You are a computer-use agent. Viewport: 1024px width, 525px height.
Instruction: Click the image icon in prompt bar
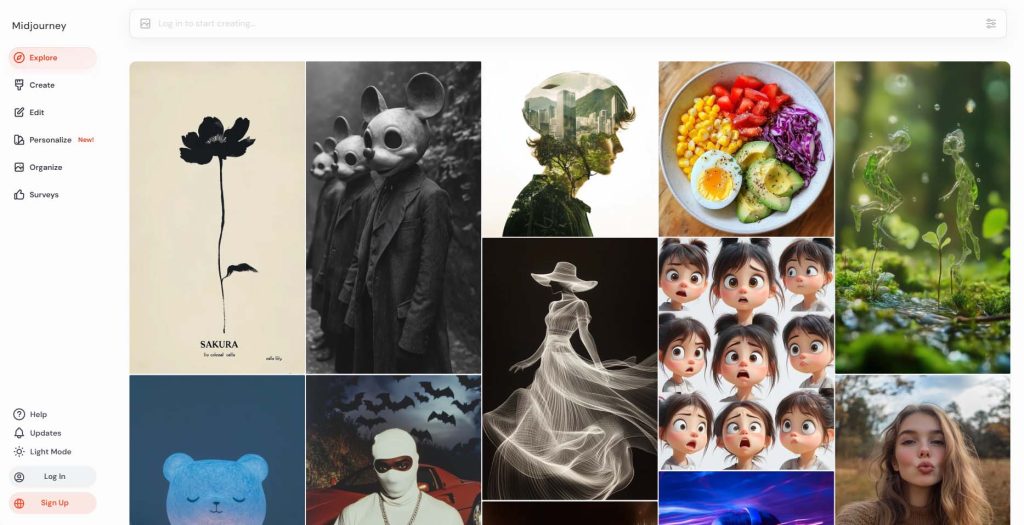(145, 24)
